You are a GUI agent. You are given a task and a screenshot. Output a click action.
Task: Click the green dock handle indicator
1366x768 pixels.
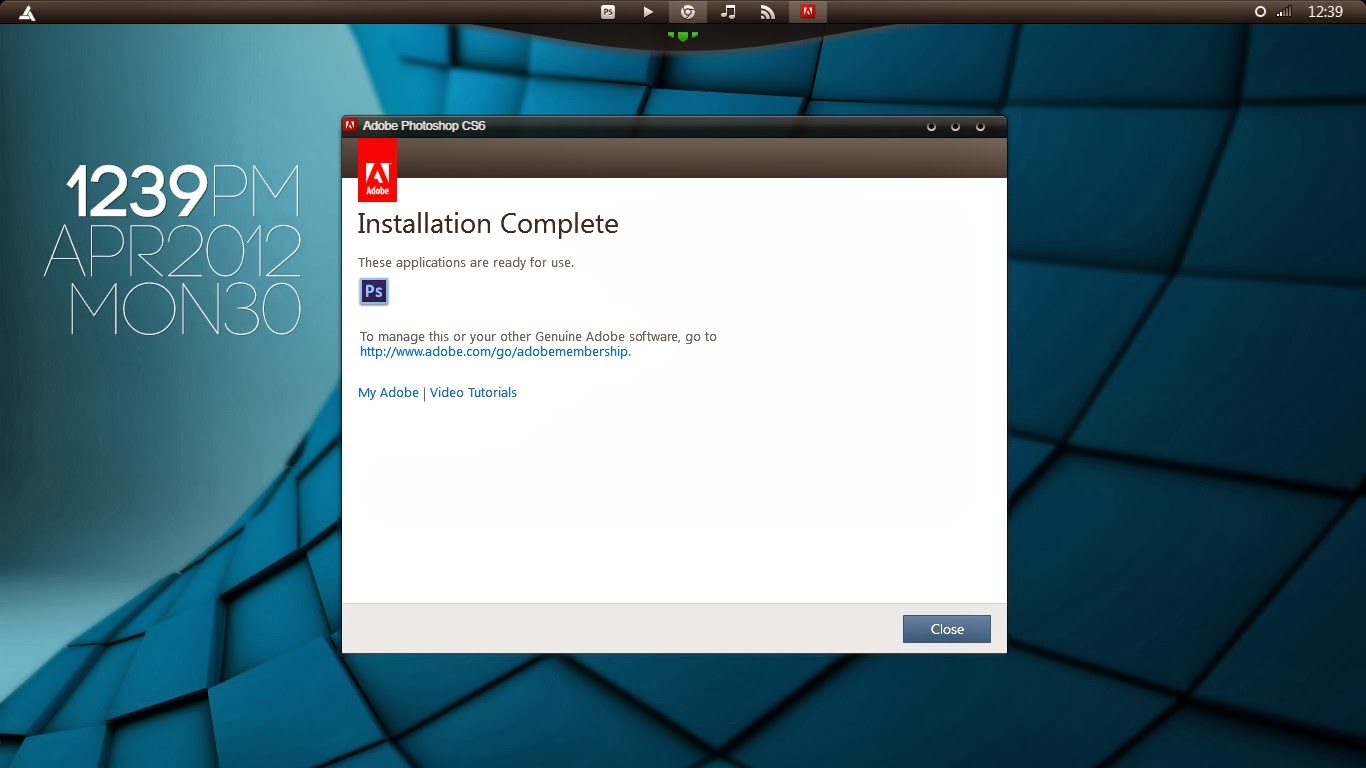tap(683, 36)
